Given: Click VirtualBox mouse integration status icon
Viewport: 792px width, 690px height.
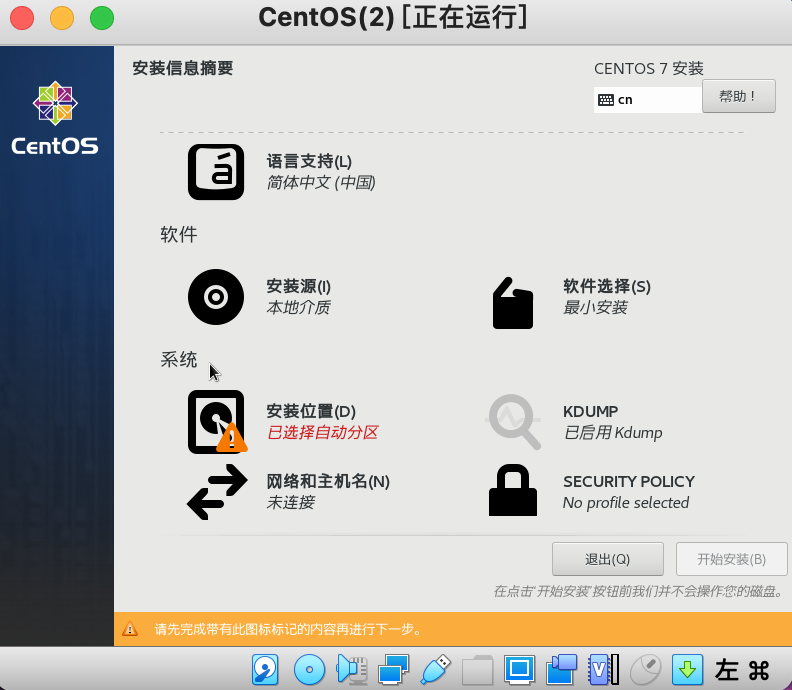Looking at the screenshot, I should point(646,670).
